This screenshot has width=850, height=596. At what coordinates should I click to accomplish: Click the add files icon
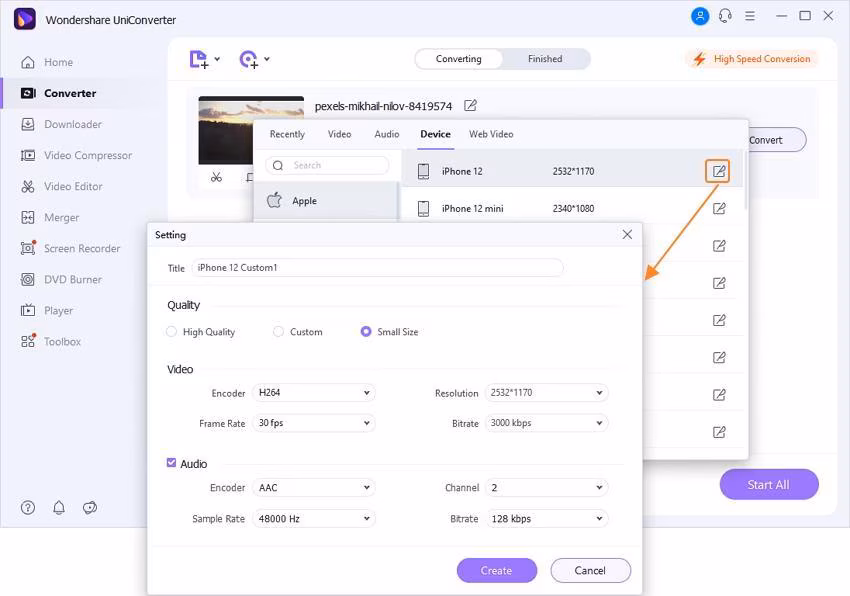(198, 59)
